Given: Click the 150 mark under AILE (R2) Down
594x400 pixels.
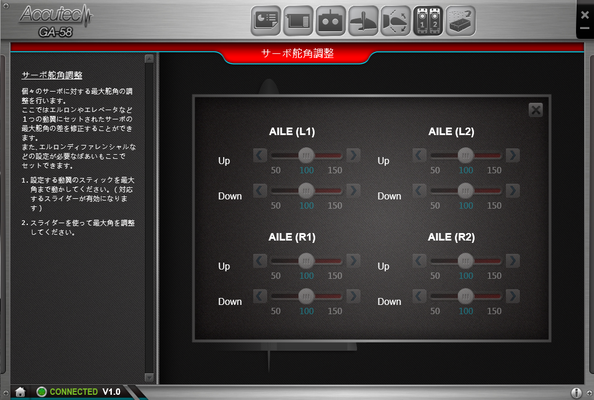Looking at the screenshot, I should tap(494, 311).
